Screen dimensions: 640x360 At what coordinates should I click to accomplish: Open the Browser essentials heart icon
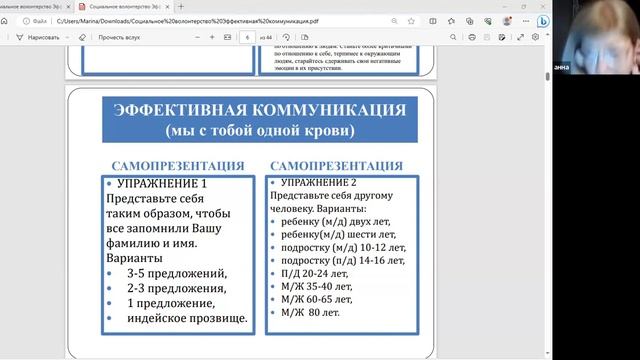pyautogui.click(x=488, y=21)
